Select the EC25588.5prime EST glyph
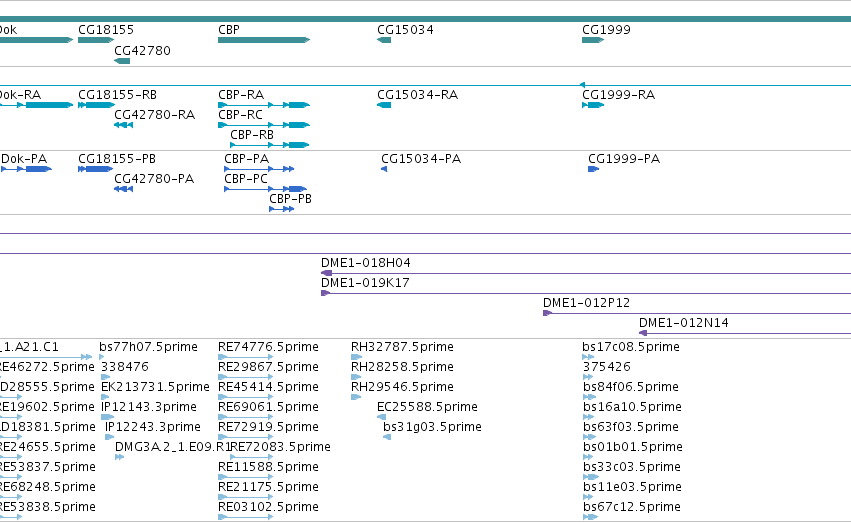Screen dimensions: 851x522 tap(381, 417)
